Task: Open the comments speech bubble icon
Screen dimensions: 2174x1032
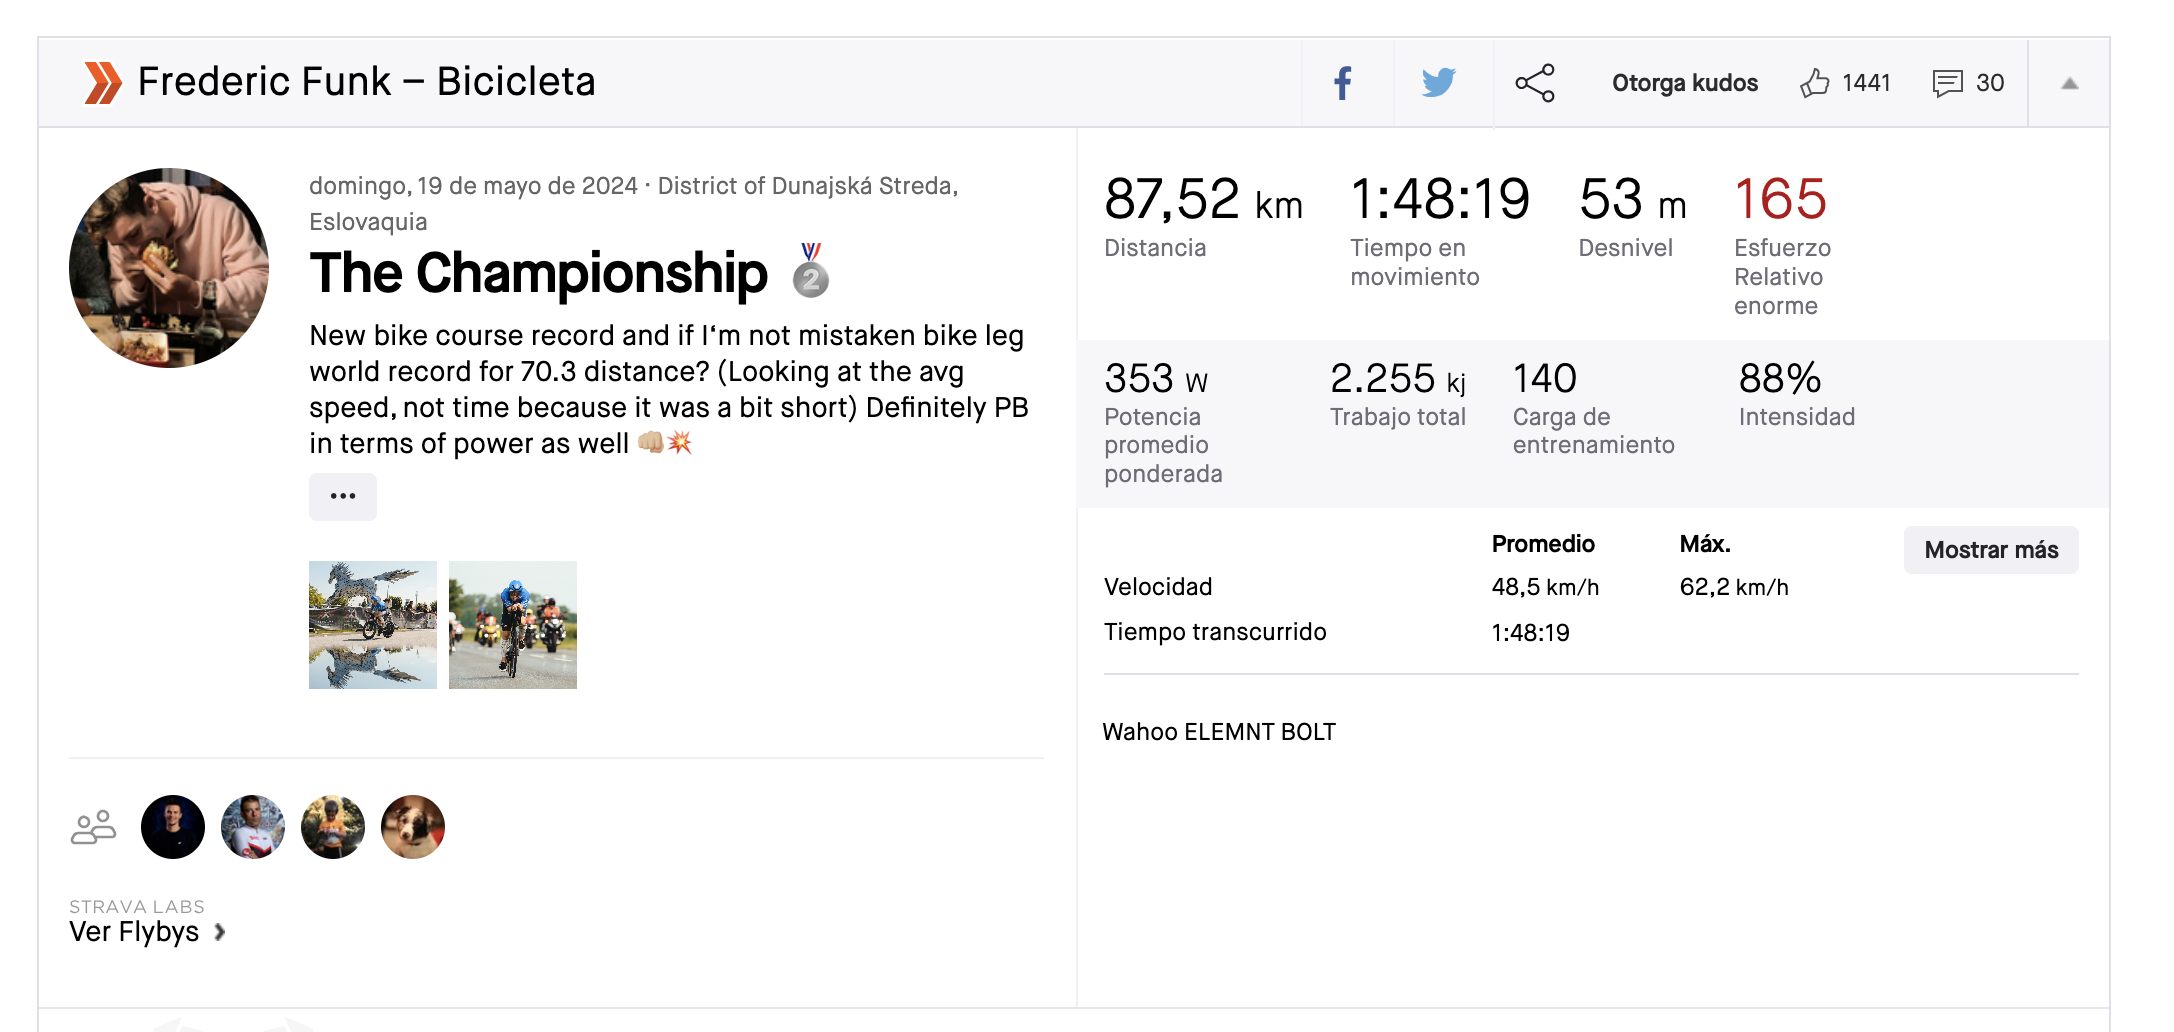Action: (x=1947, y=83)
